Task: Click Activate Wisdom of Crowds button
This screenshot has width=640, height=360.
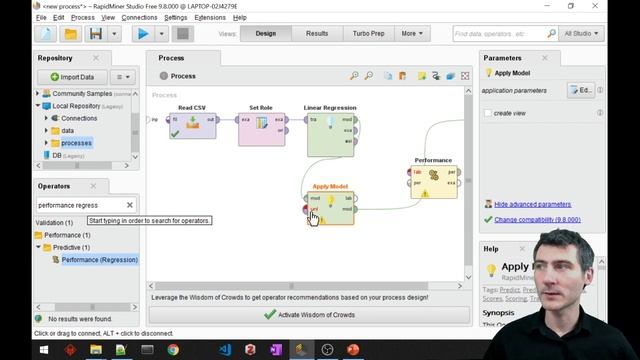Action: (x=309, y=315)
